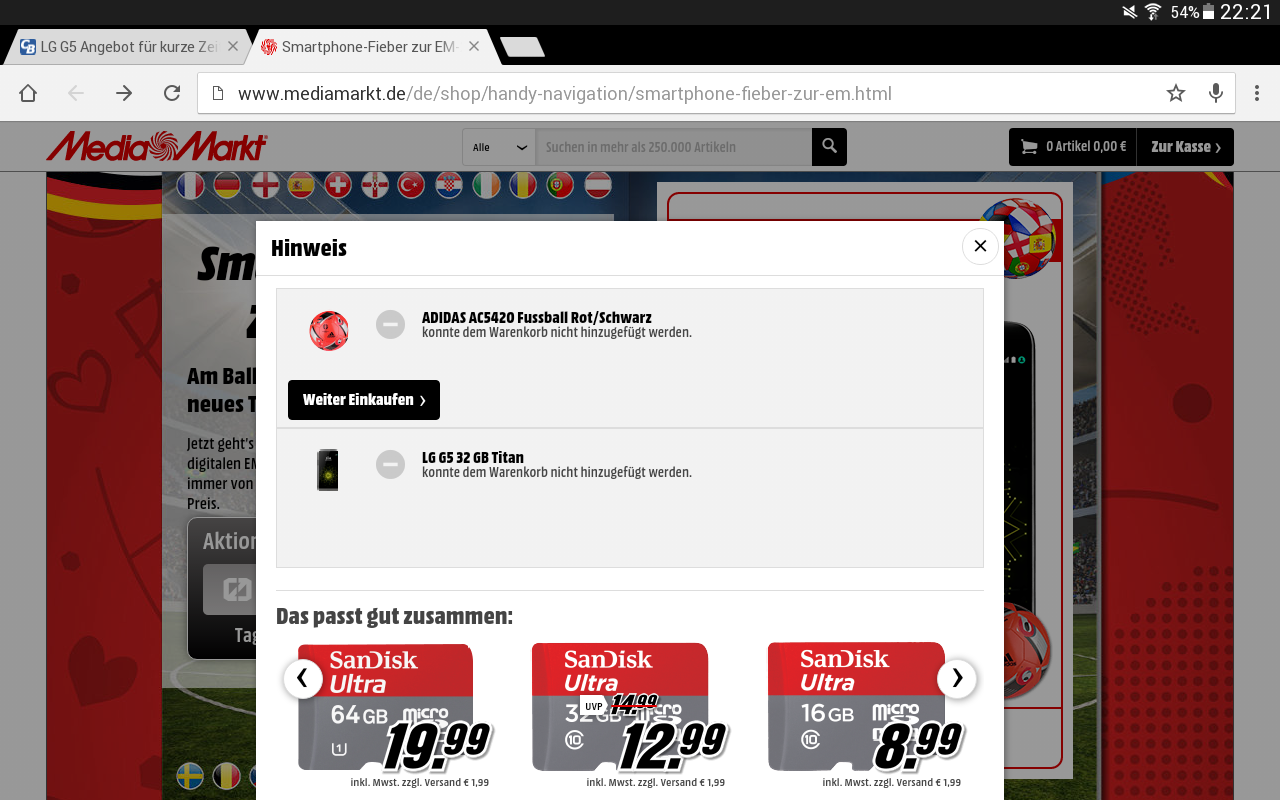The image size is (1280, 800).
Task: Bookmark page with the star icon
Action: click(x=1176, y=94)
